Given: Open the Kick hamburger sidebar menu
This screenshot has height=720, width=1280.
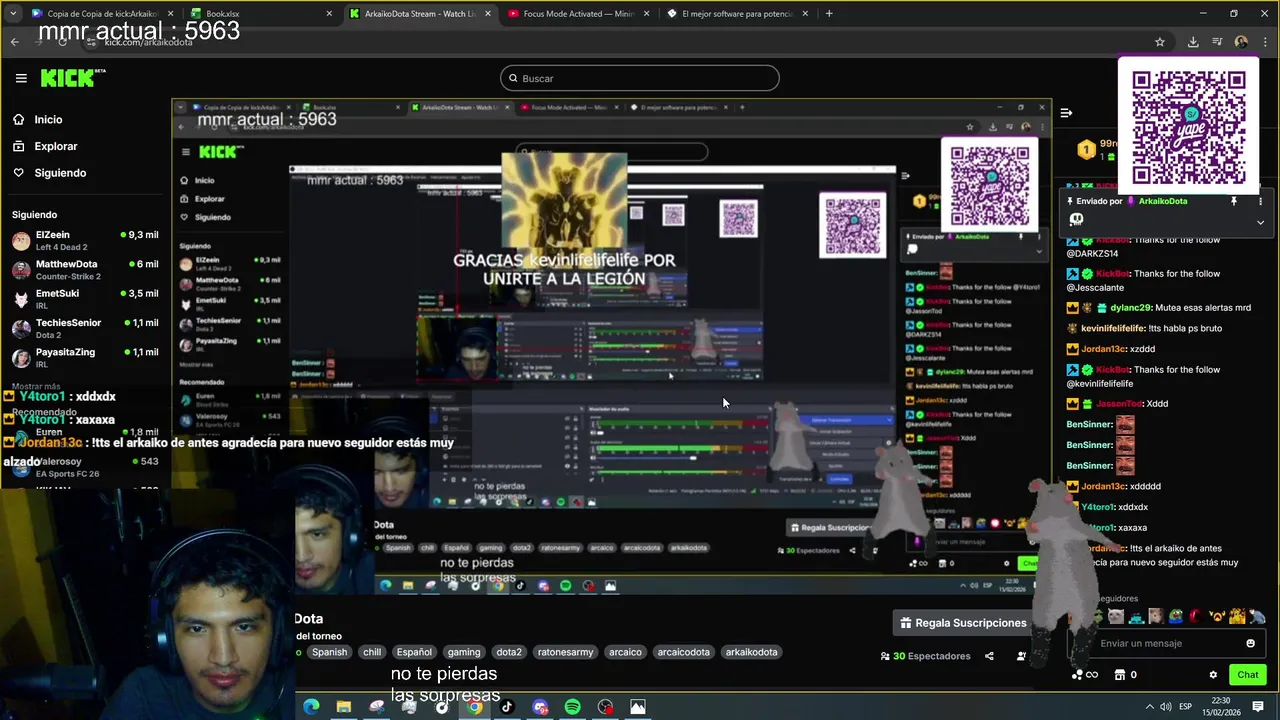Looking at the screenshot, I should point(21,78).
